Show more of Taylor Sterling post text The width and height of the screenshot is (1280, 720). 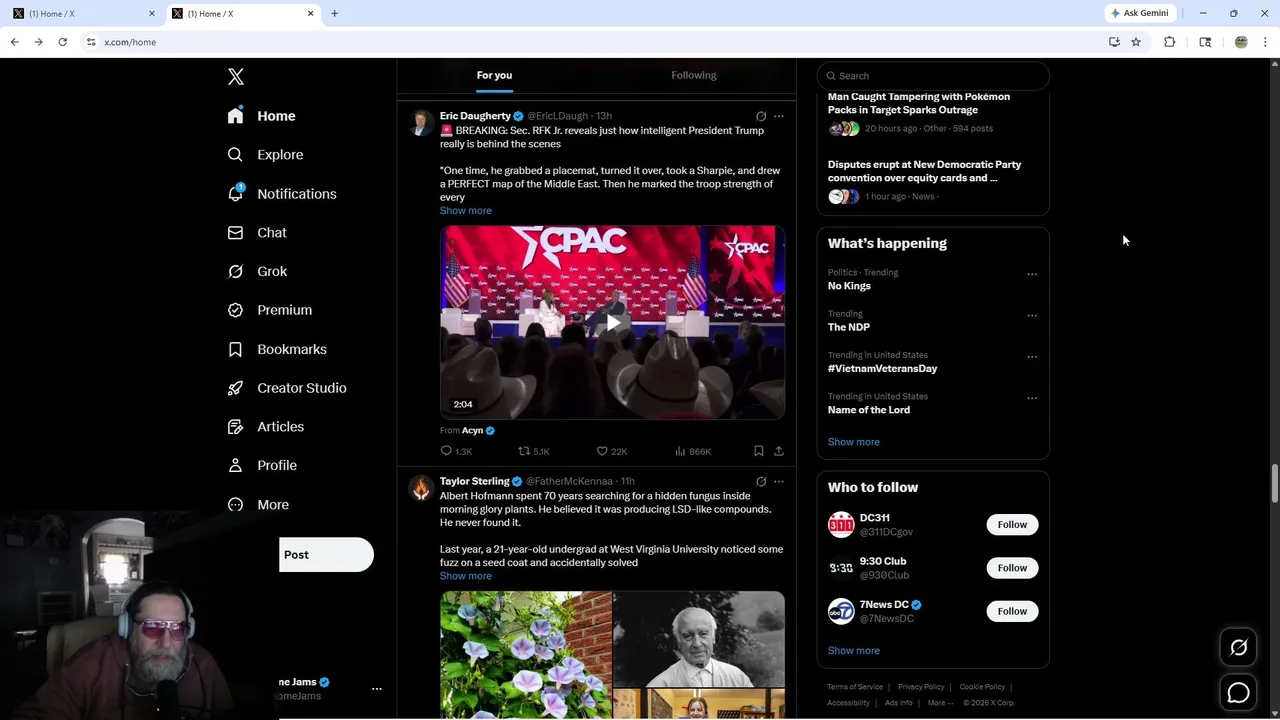point(466,576)
